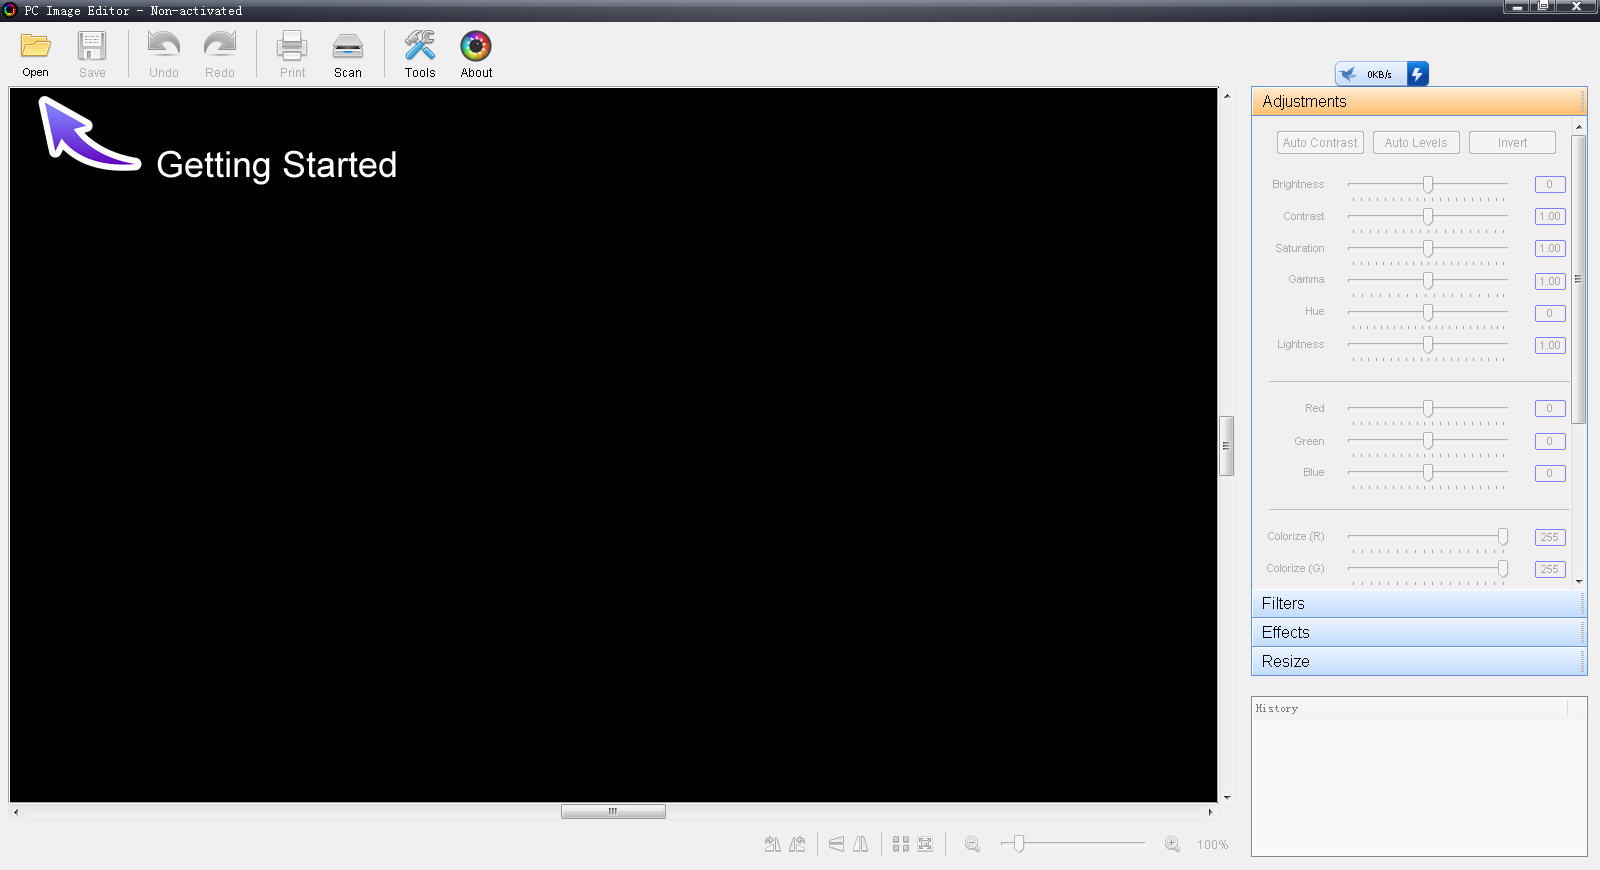The width and height of the screenshot is (1600, 870).
Task: Click the canvas scroll left arrow
Action: 15,812
